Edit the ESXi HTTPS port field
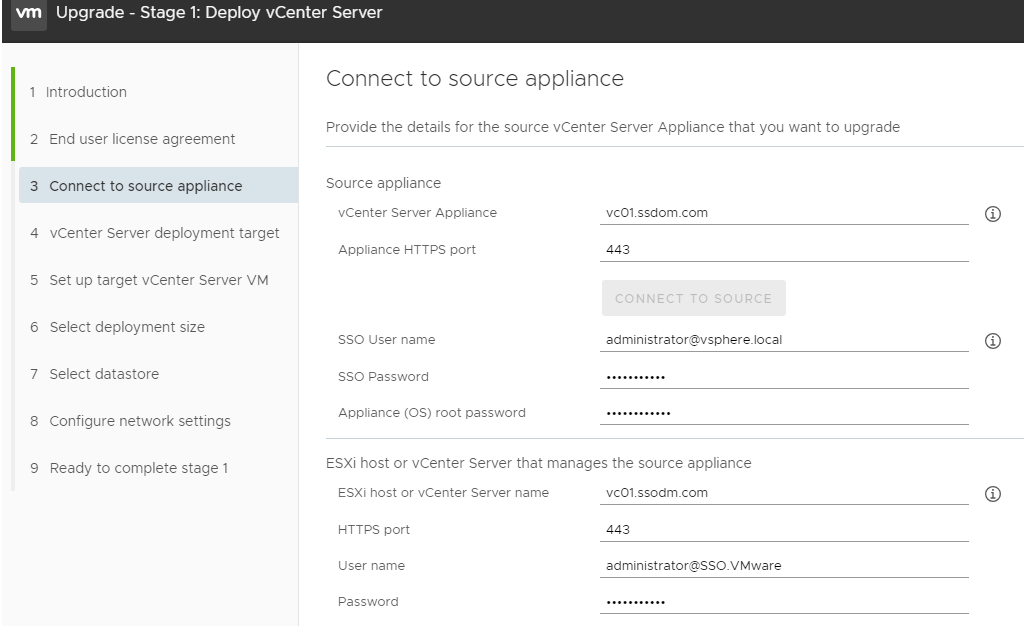The width and height of the screenshot is (1024, 626). pos(784,529)
